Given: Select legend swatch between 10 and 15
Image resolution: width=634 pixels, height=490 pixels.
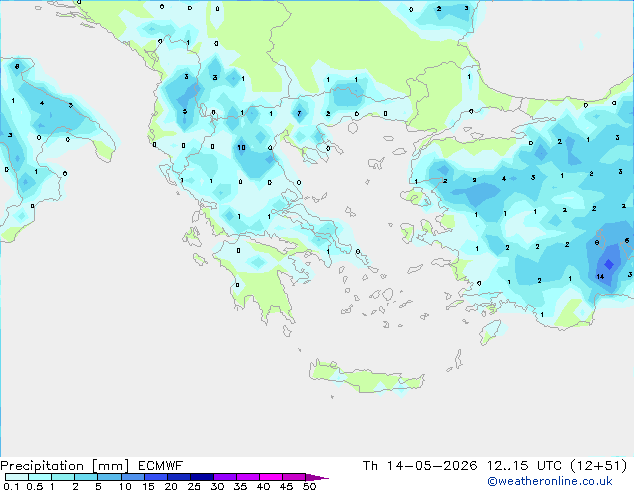Looking at the screenshot, I should 132,477.
